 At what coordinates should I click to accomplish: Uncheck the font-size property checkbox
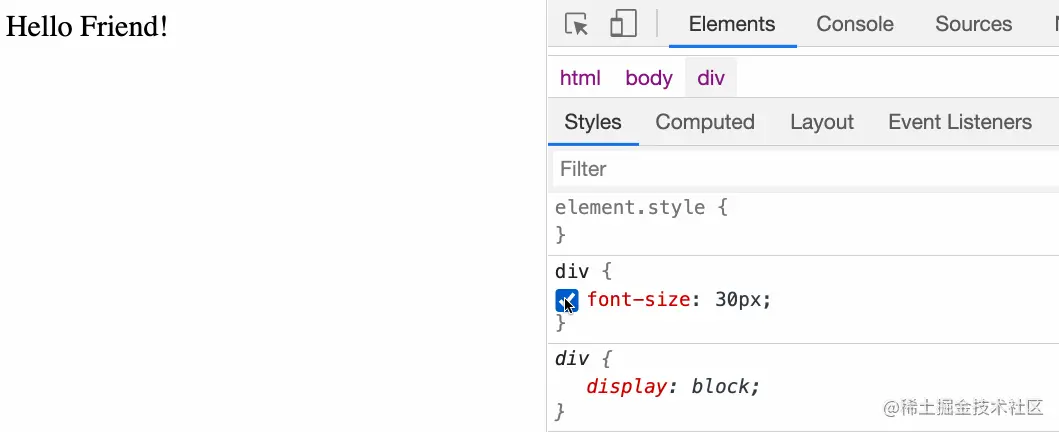coord(567,300)
